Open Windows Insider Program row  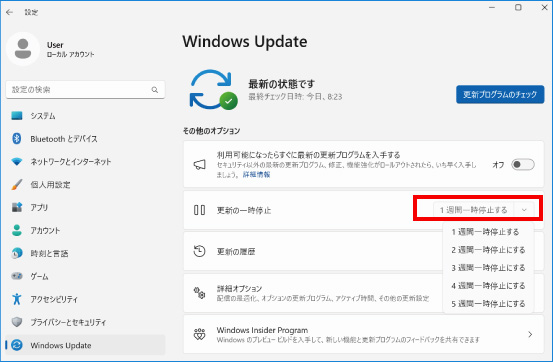tap(364, 334)
